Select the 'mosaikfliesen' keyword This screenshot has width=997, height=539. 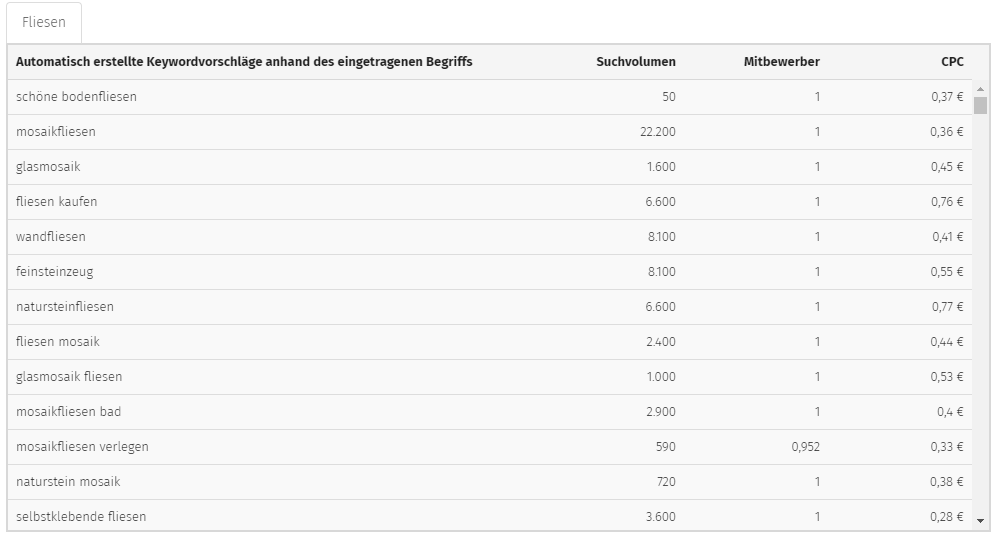point(56,132)
